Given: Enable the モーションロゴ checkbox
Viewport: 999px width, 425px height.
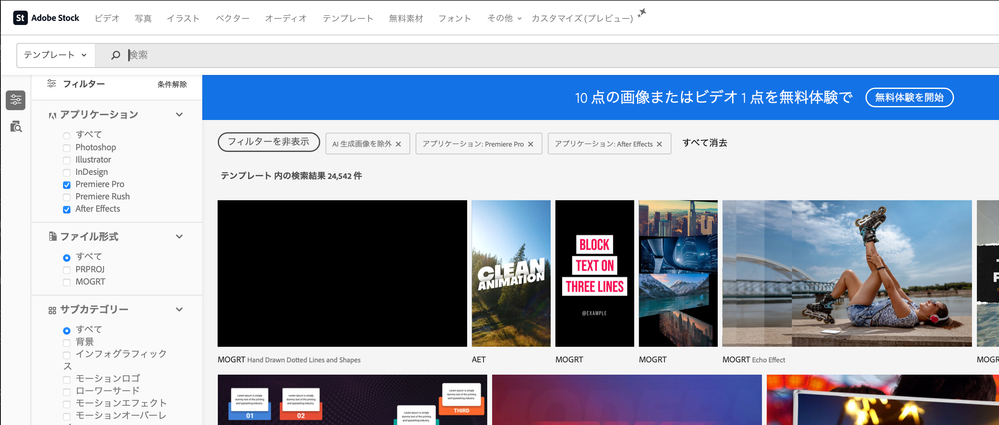Looking at the screenshot, I should point(67,379).
